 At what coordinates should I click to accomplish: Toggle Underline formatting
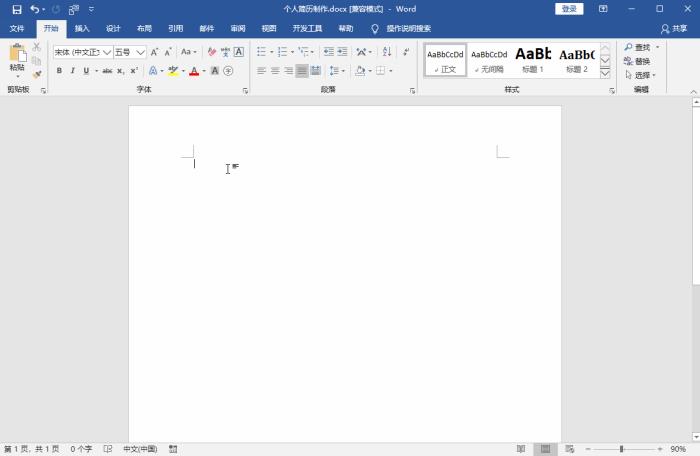(85, 71)
